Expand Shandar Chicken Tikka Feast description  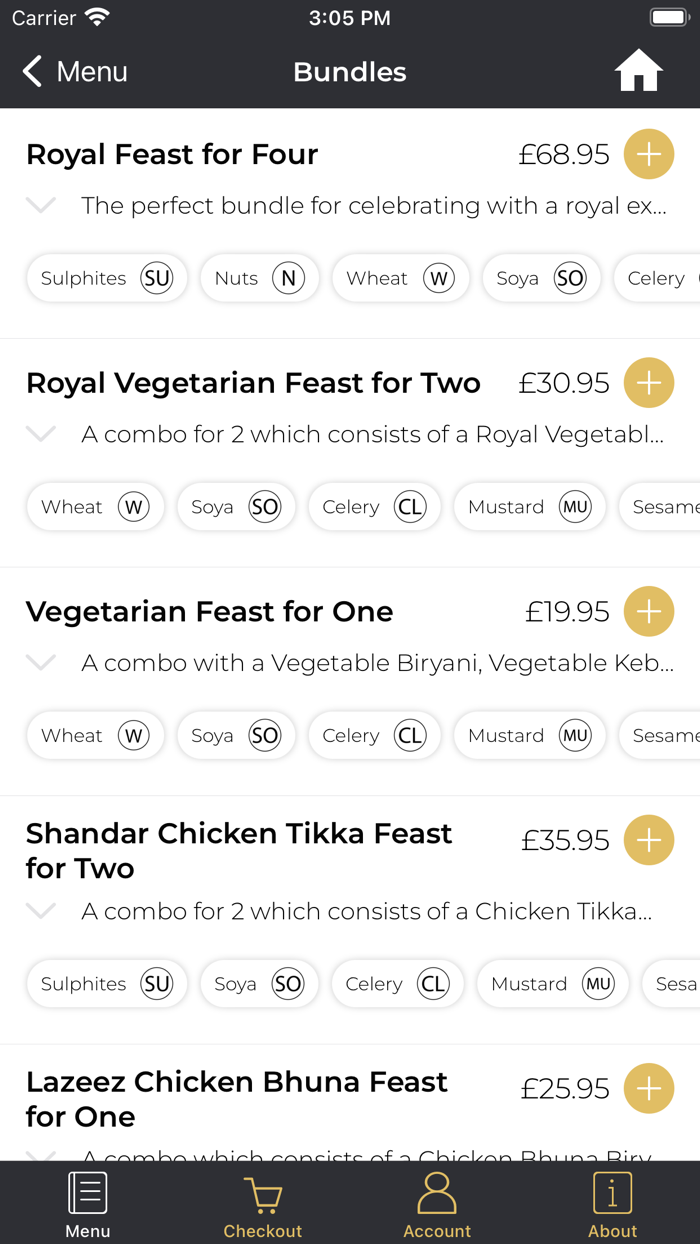[41, 911]
